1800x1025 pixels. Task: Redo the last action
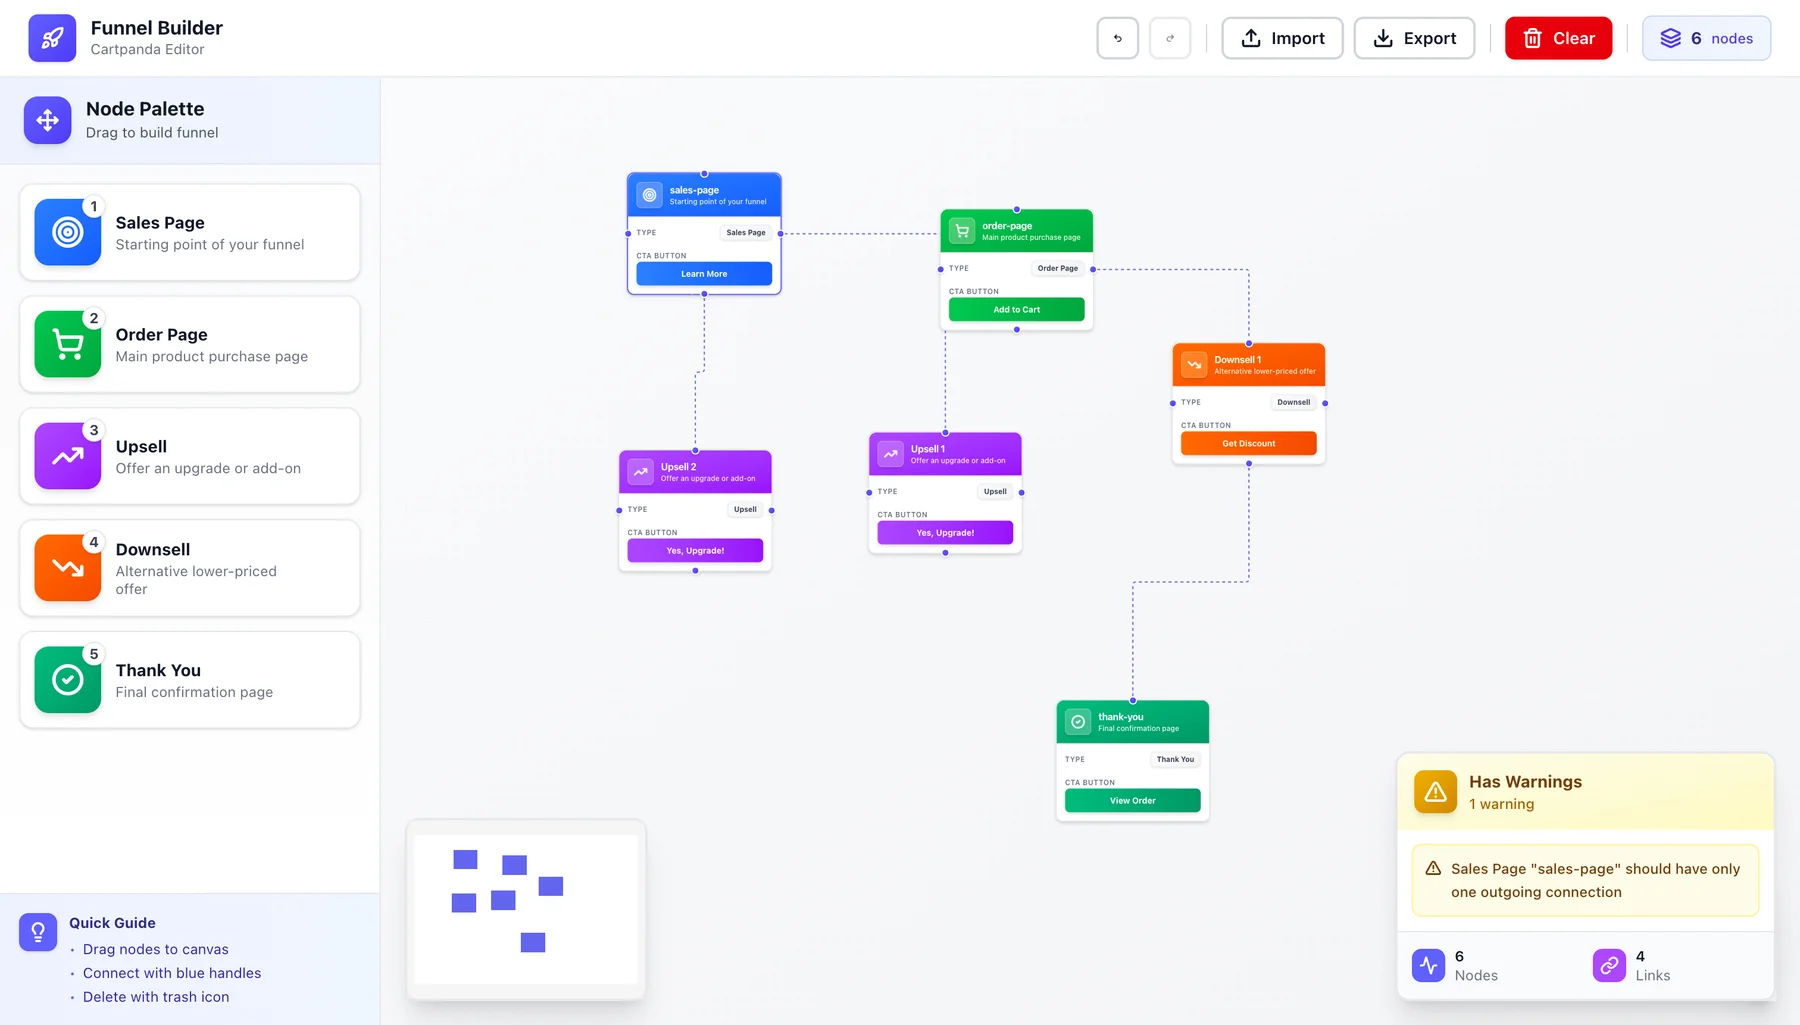click(1170, 38)
